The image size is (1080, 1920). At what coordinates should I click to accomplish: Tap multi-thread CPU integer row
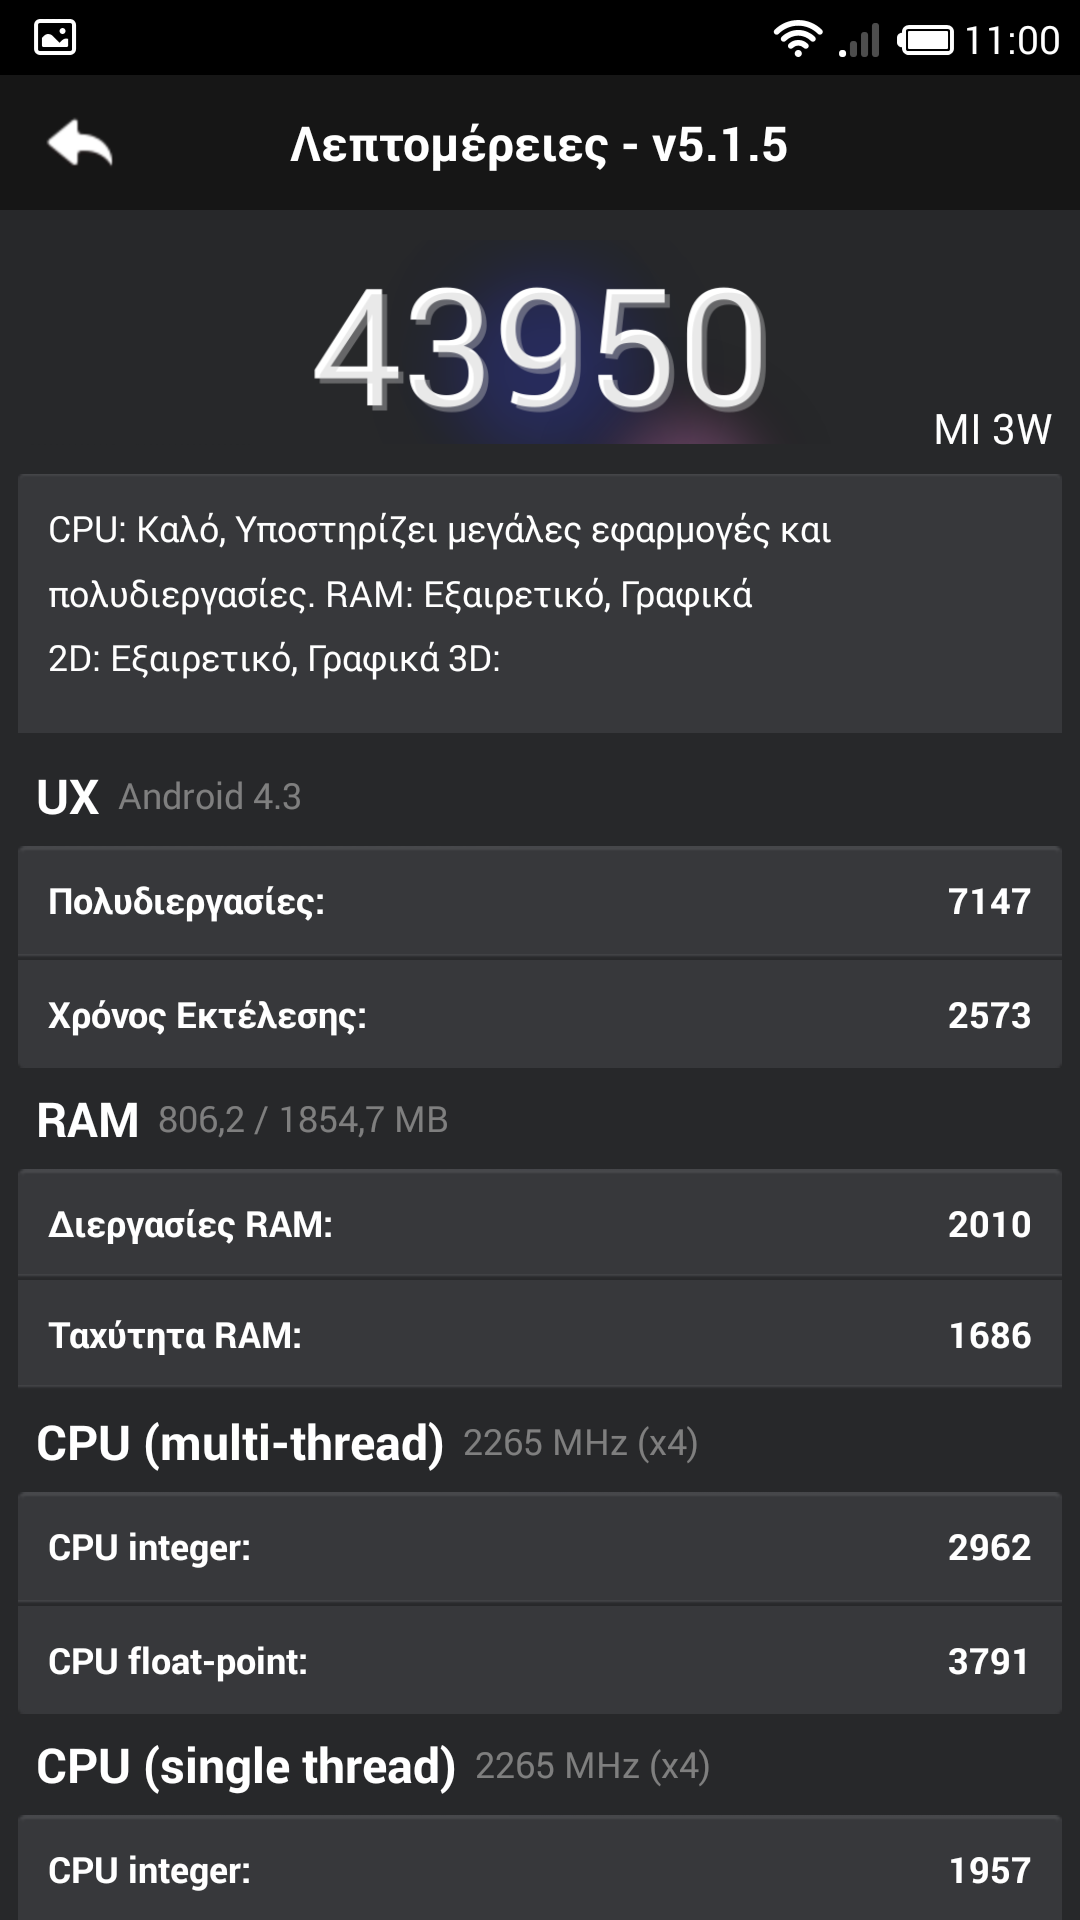540,1547
